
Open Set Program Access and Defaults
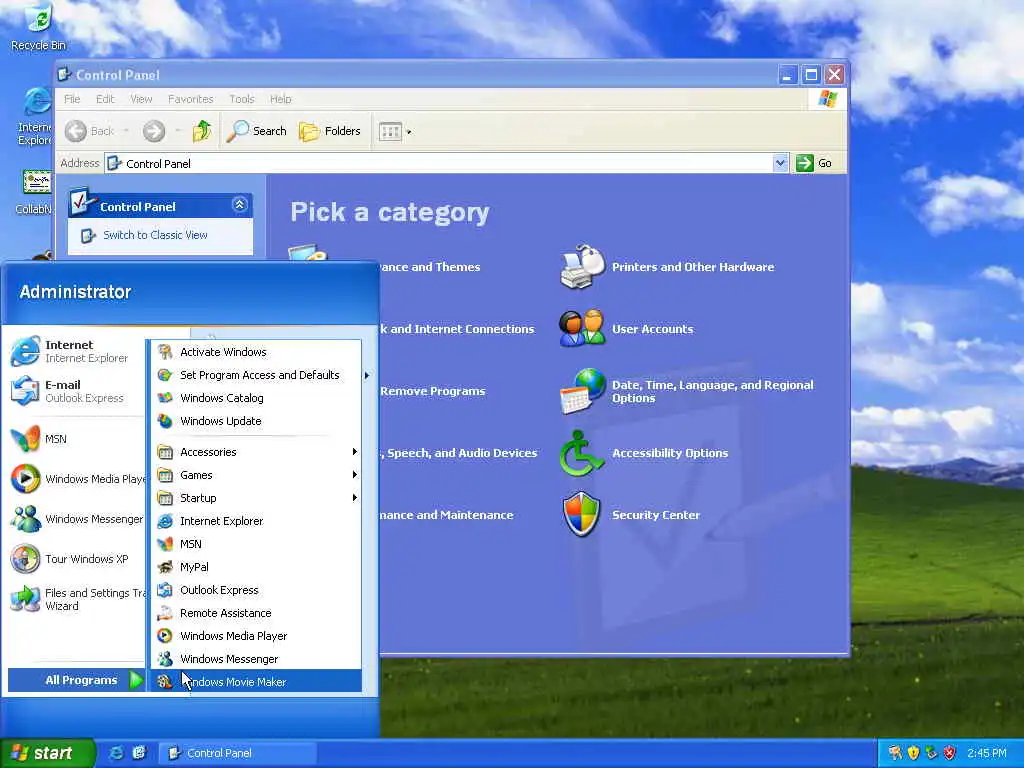259,375
